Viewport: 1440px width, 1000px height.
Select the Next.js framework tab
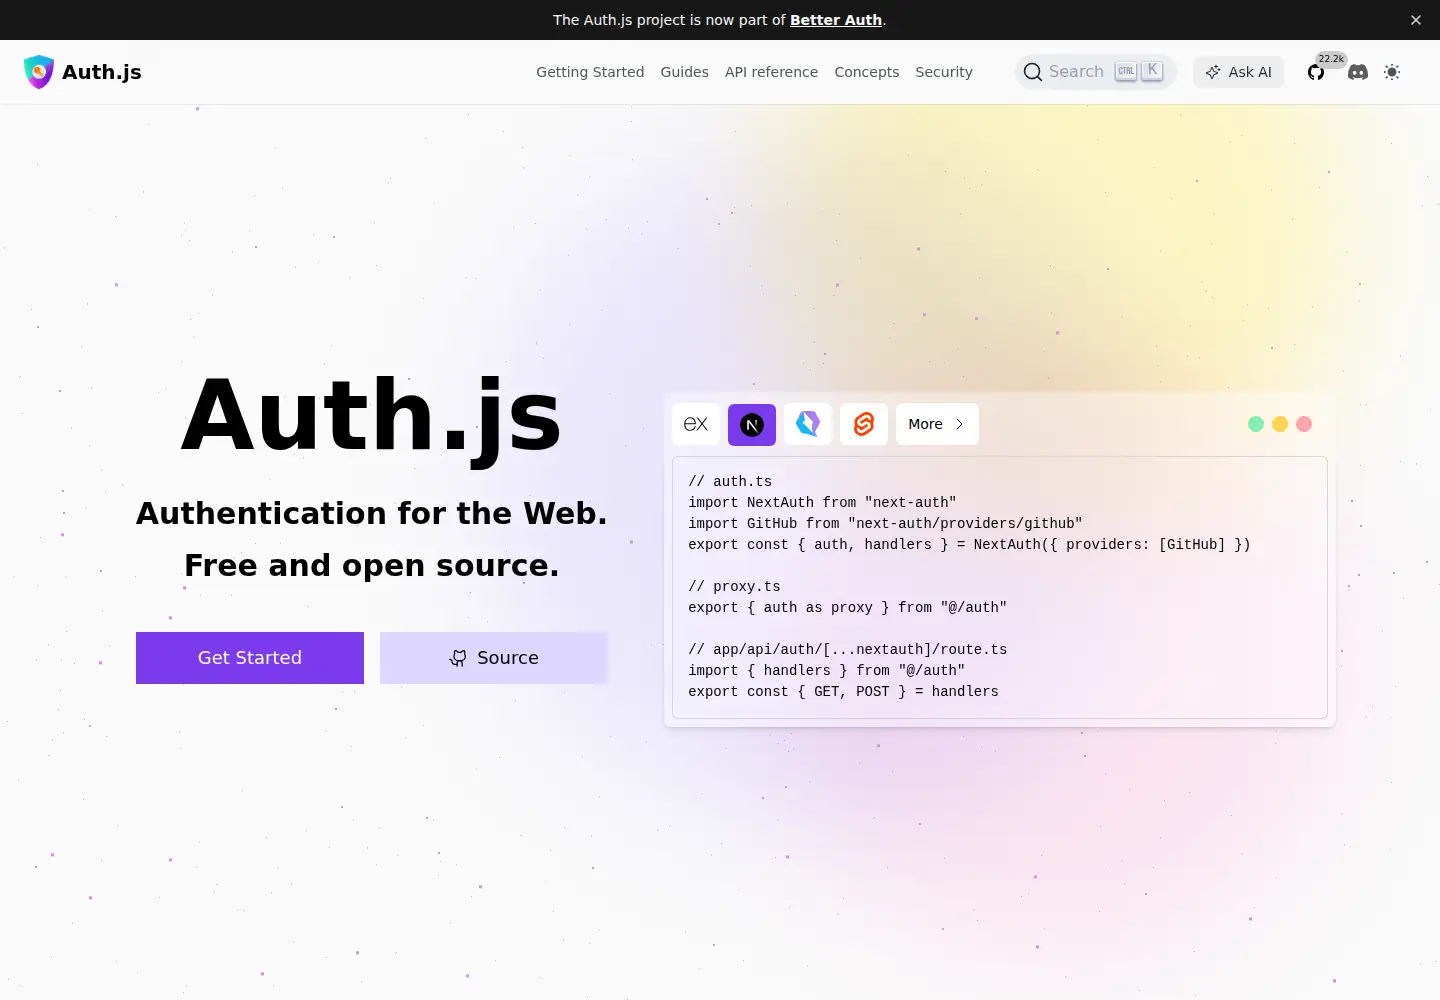click(x=752, y=424)
